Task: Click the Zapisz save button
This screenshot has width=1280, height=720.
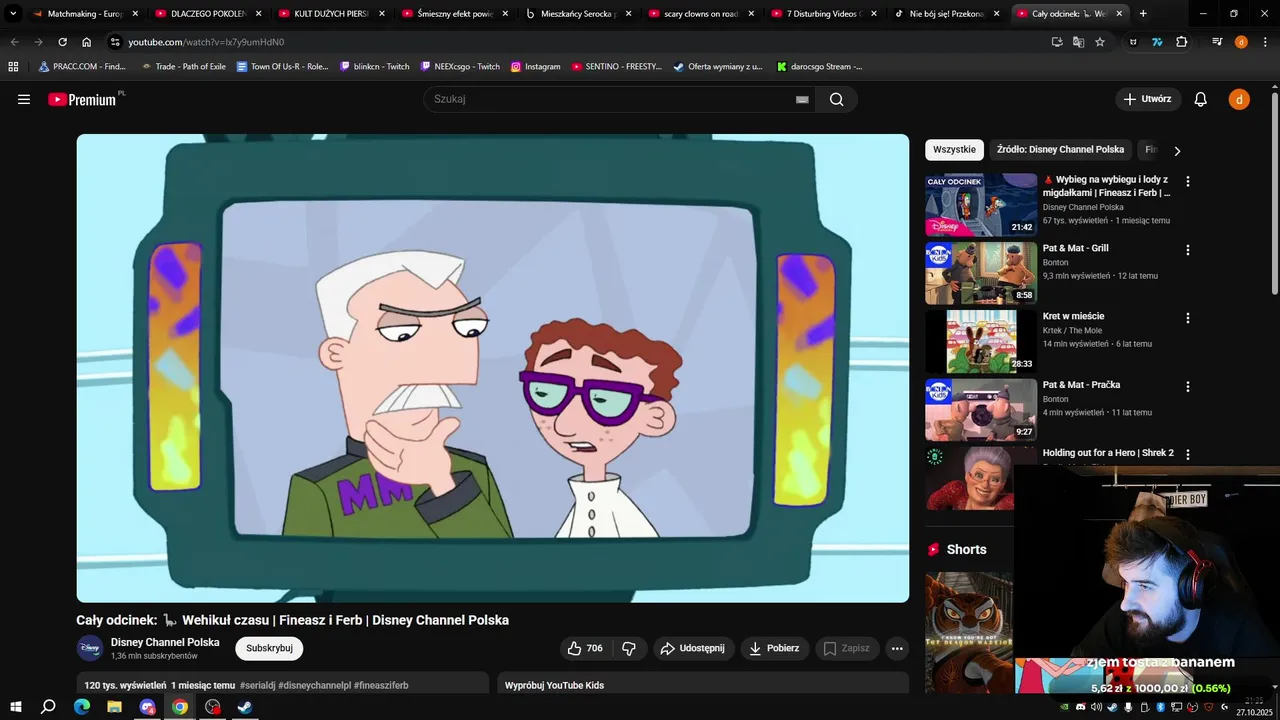Action: (847, 648)
